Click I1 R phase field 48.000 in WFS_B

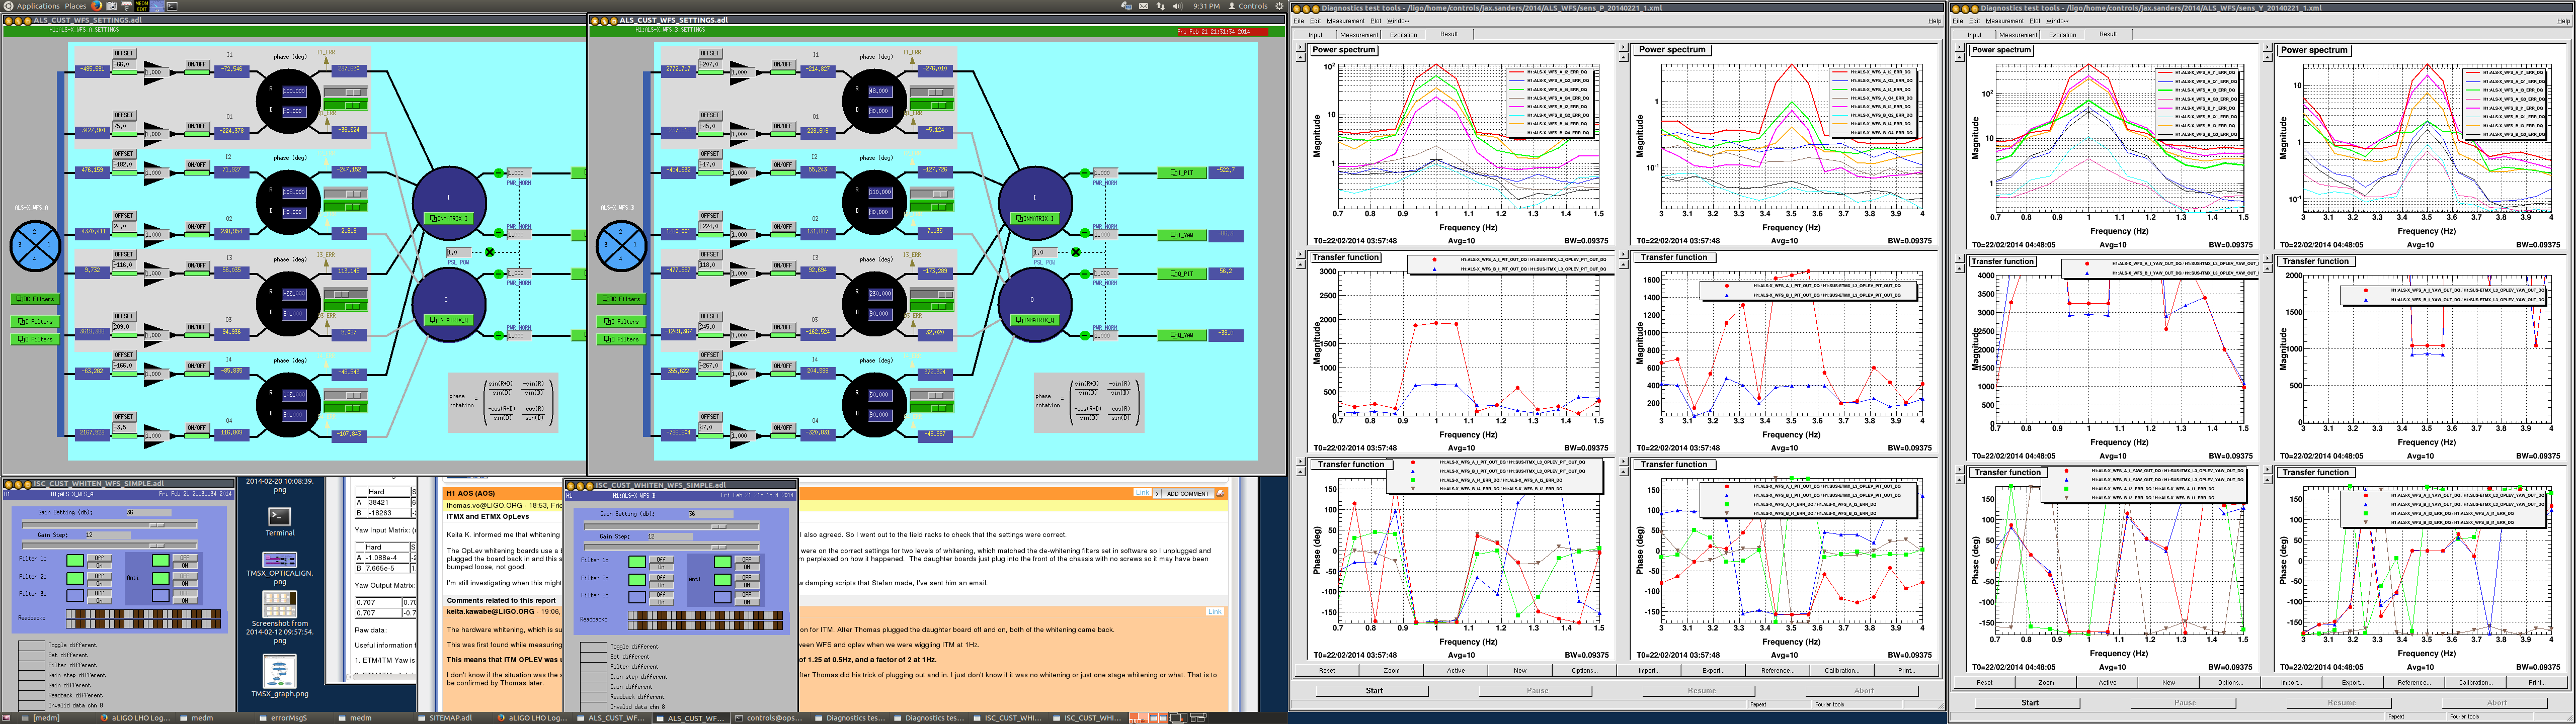point(881,92)
